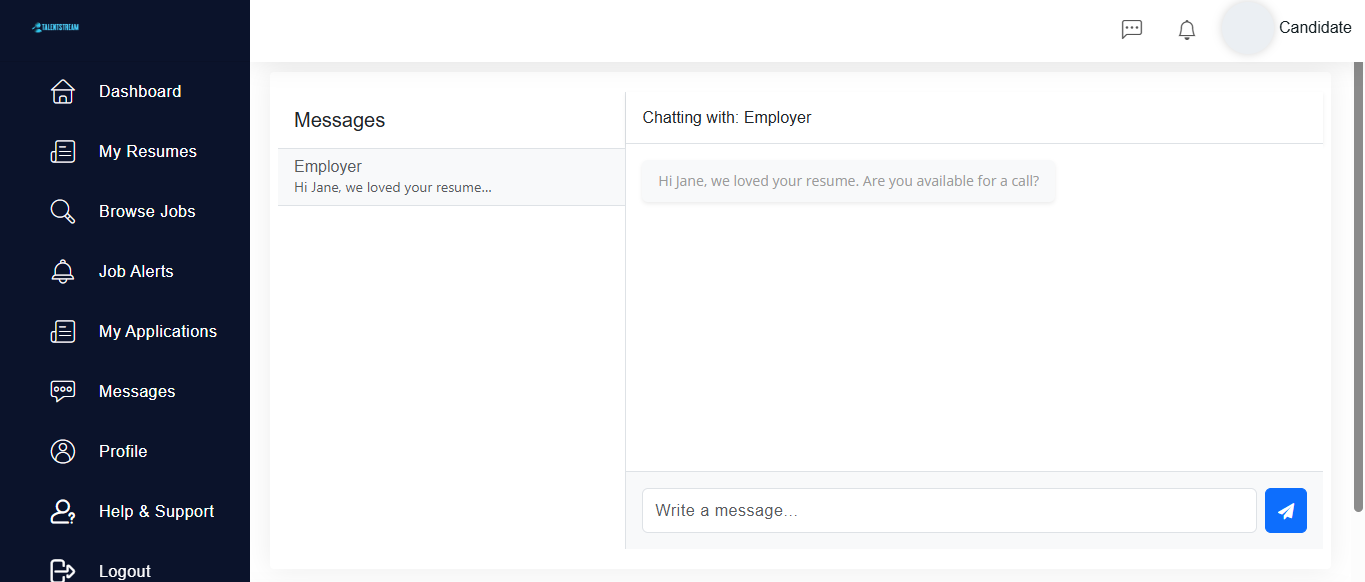Open Help & Support via its icon
This screenshot has height=582, width=1365.
click(63, 511)
